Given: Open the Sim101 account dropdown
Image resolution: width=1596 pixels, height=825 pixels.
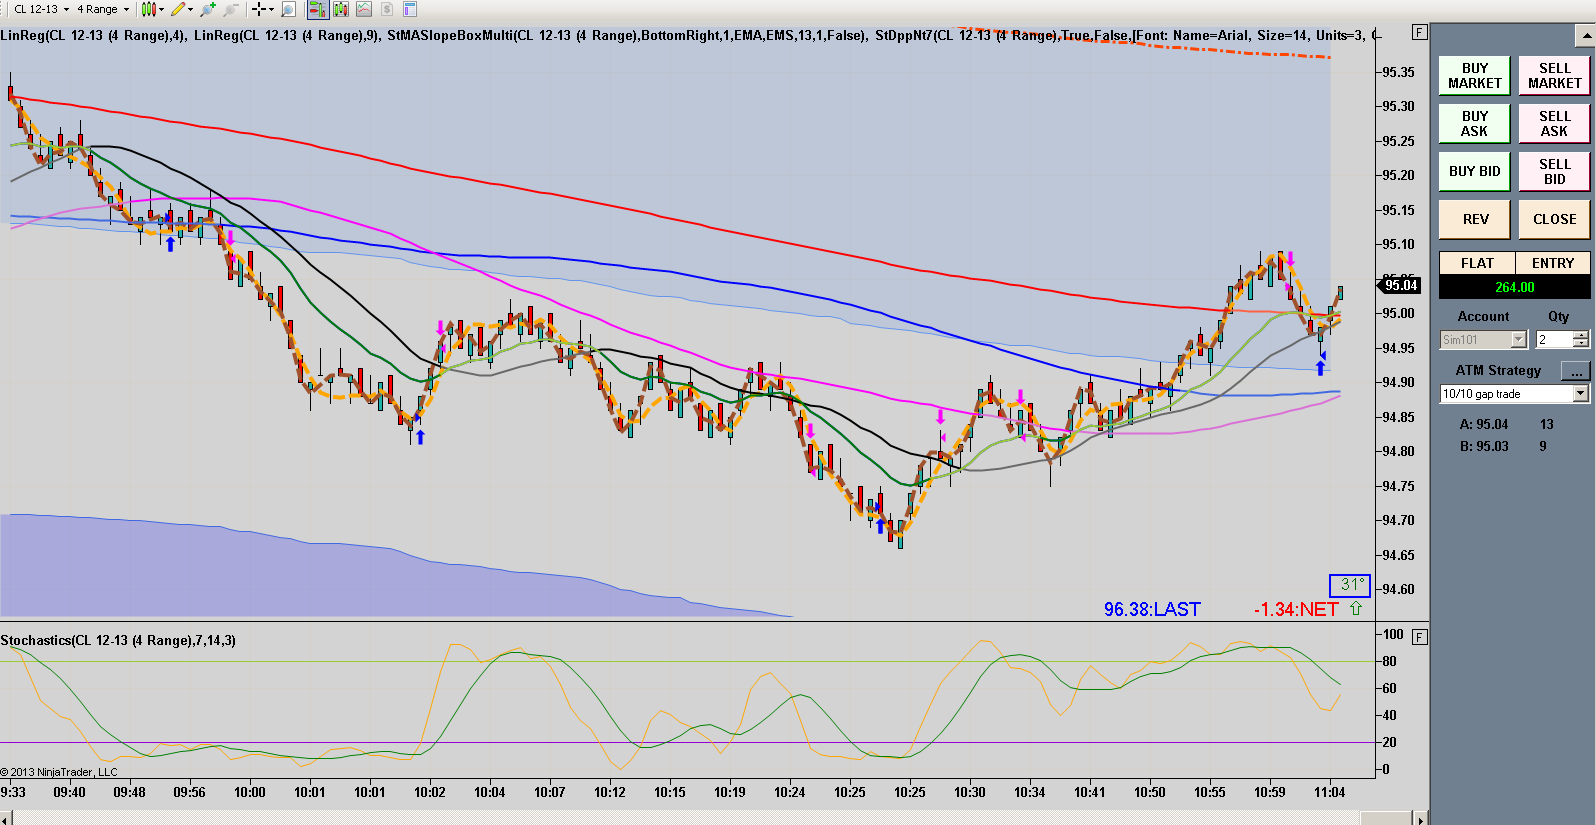Looking at the screenshot, I should pos(1484,340).
